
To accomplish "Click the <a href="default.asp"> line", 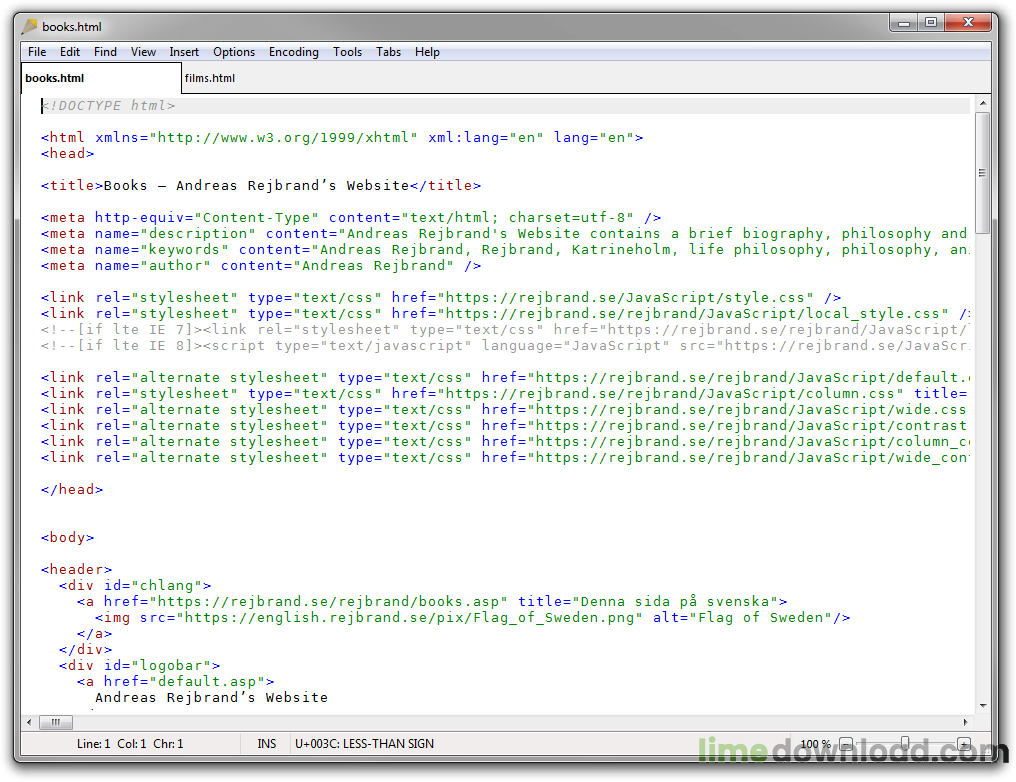I will (176, 682).
